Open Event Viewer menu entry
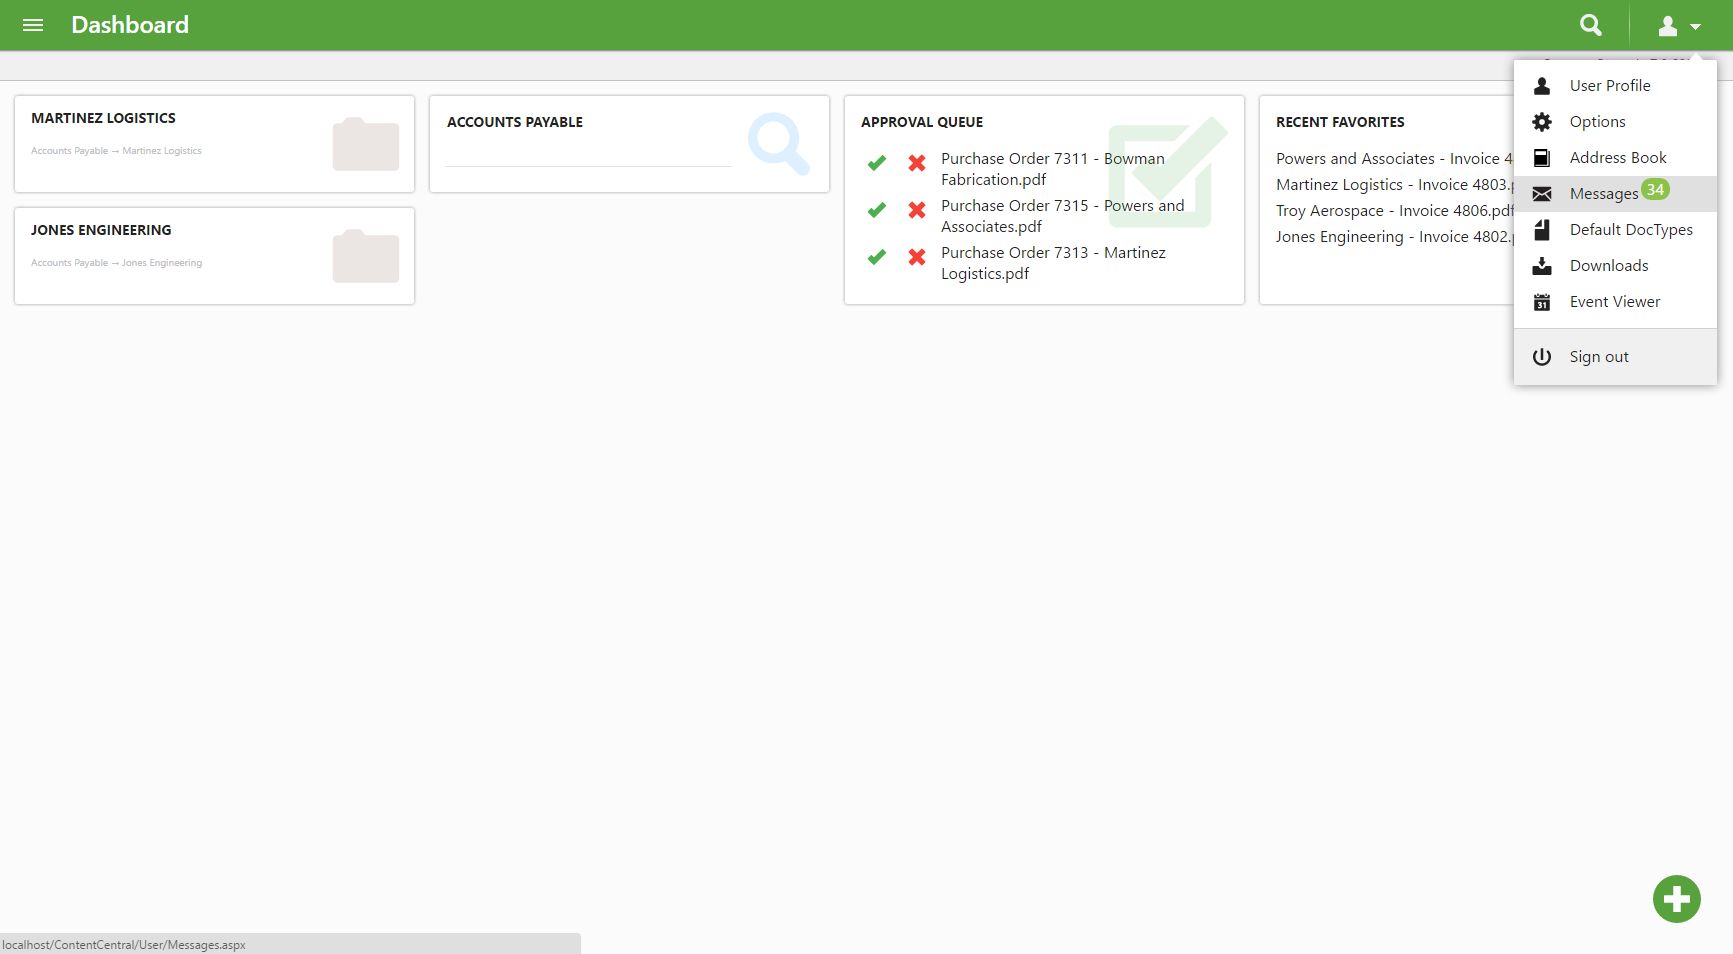Viewport: 1733px width, 954px height. click(1615, 302)
